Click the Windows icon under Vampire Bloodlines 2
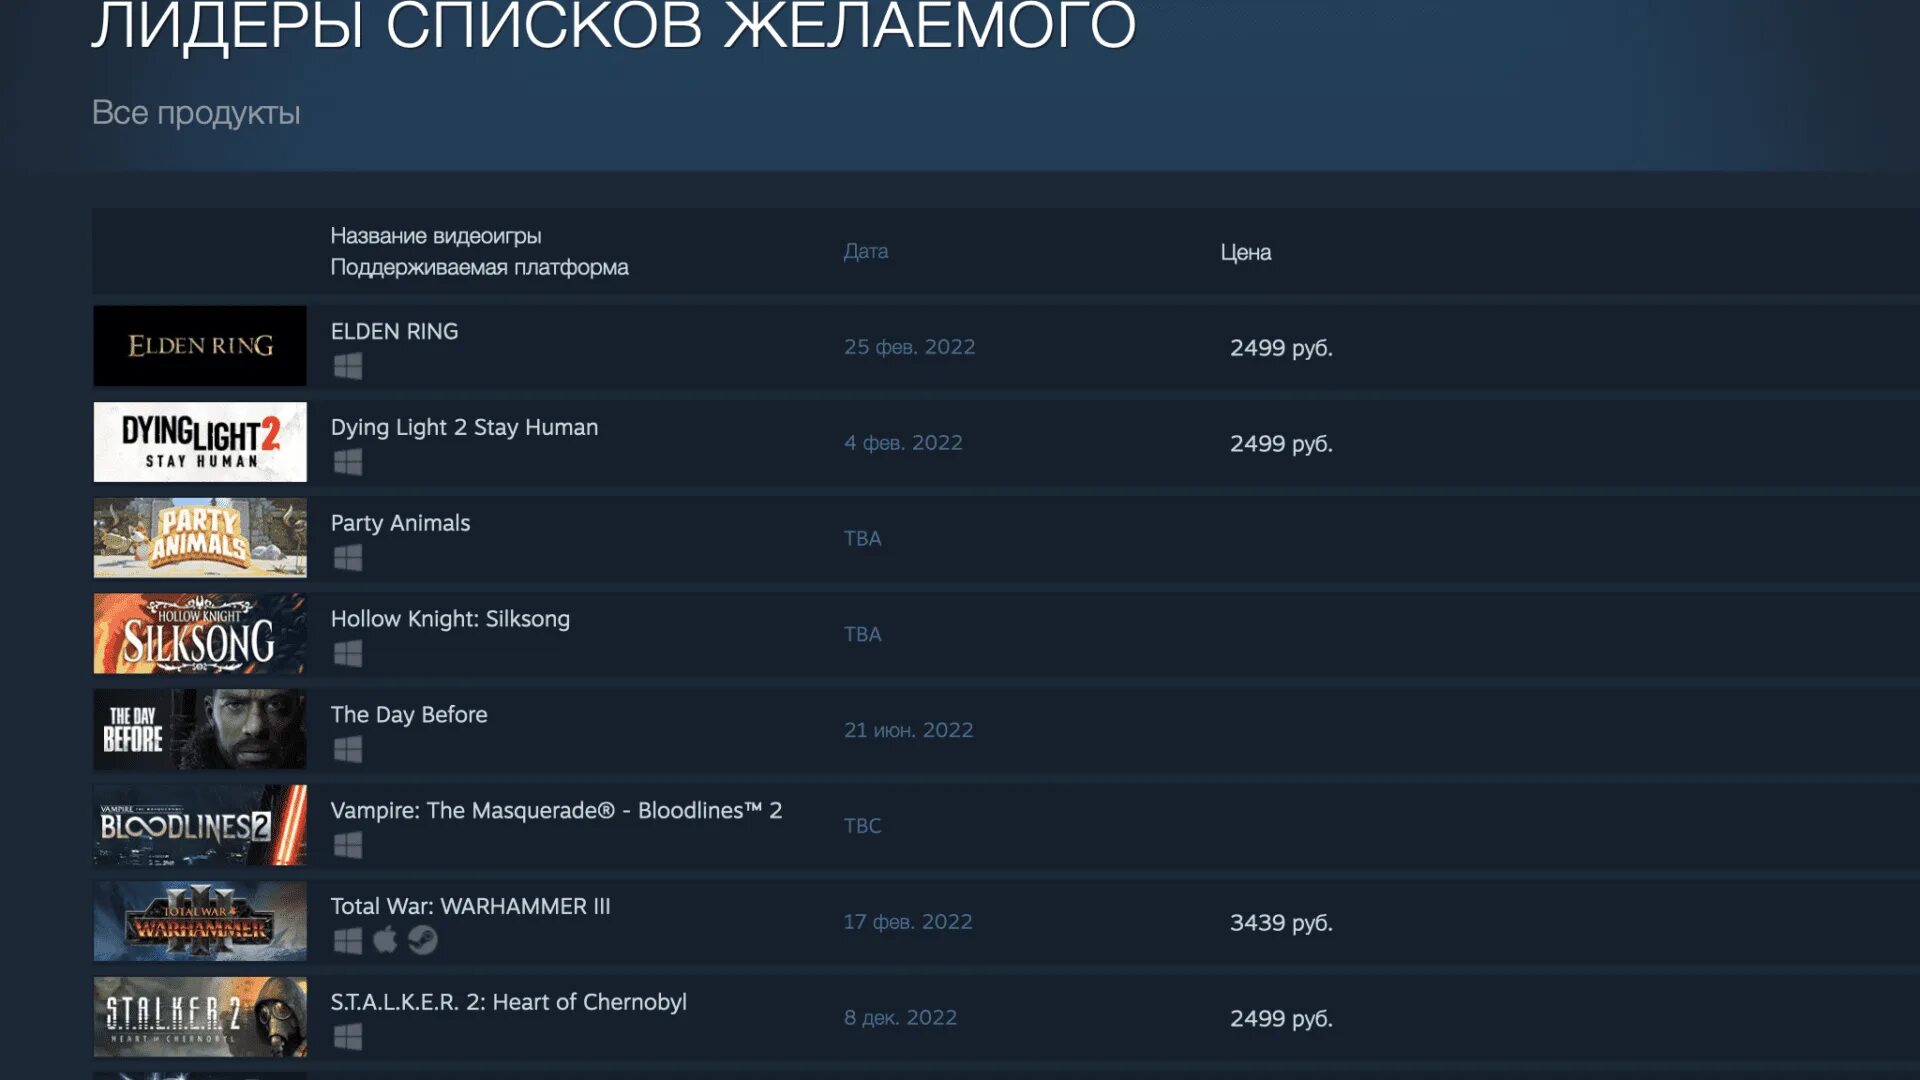This screenshot has height=1080, width=1920. pyautogui.click(x=347, y=846)
